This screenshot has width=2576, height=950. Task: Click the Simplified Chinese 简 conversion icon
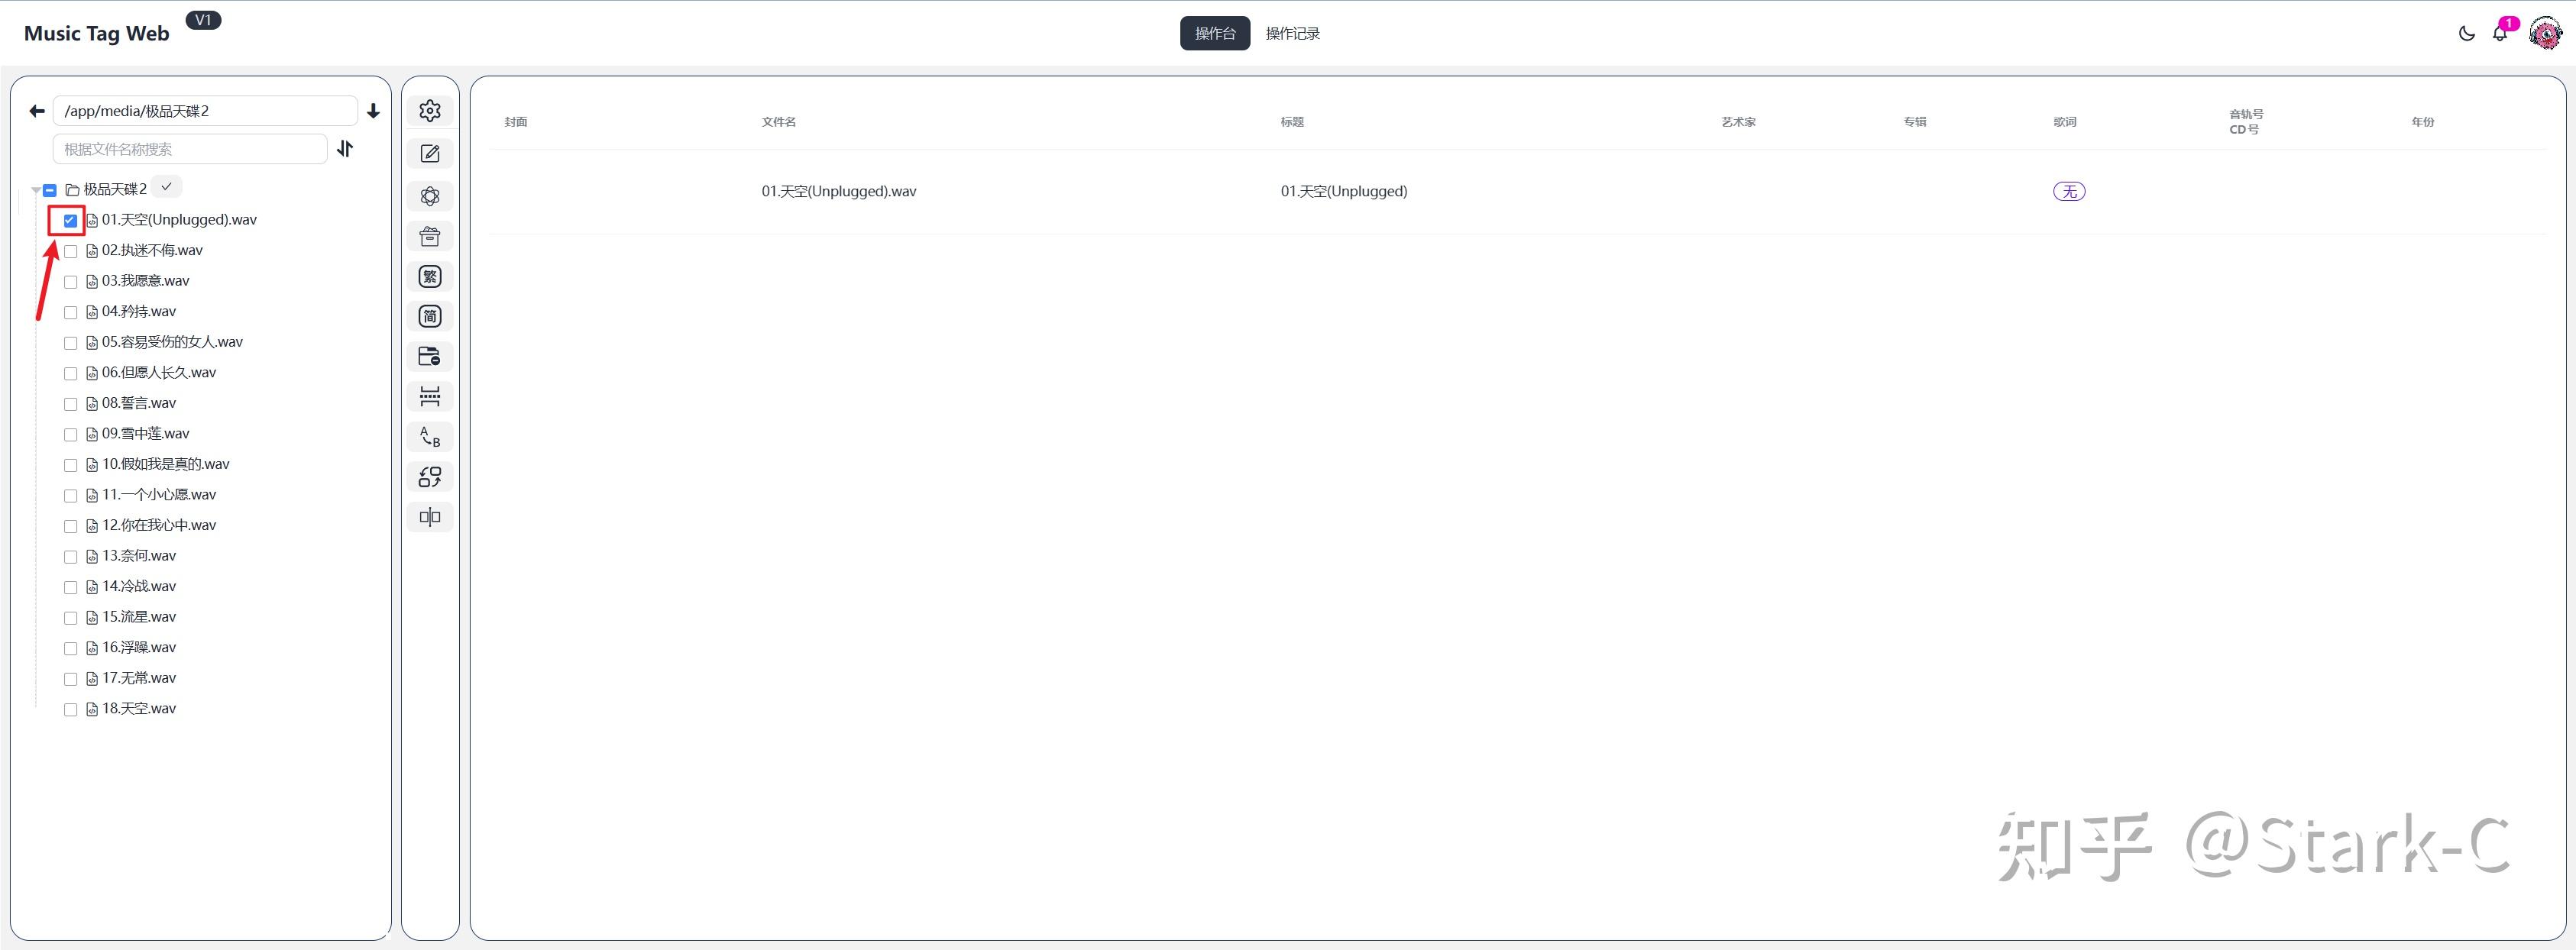(x=430, y=317)
